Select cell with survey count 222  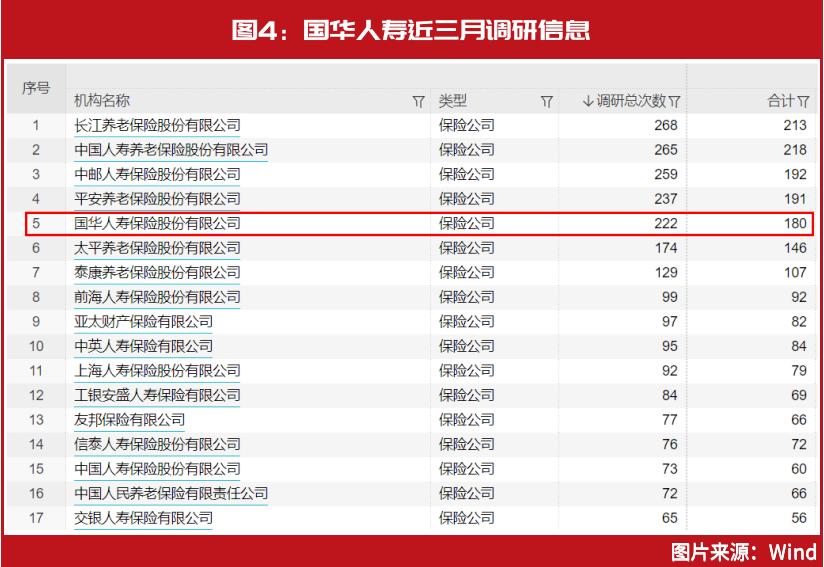[666, 223]
